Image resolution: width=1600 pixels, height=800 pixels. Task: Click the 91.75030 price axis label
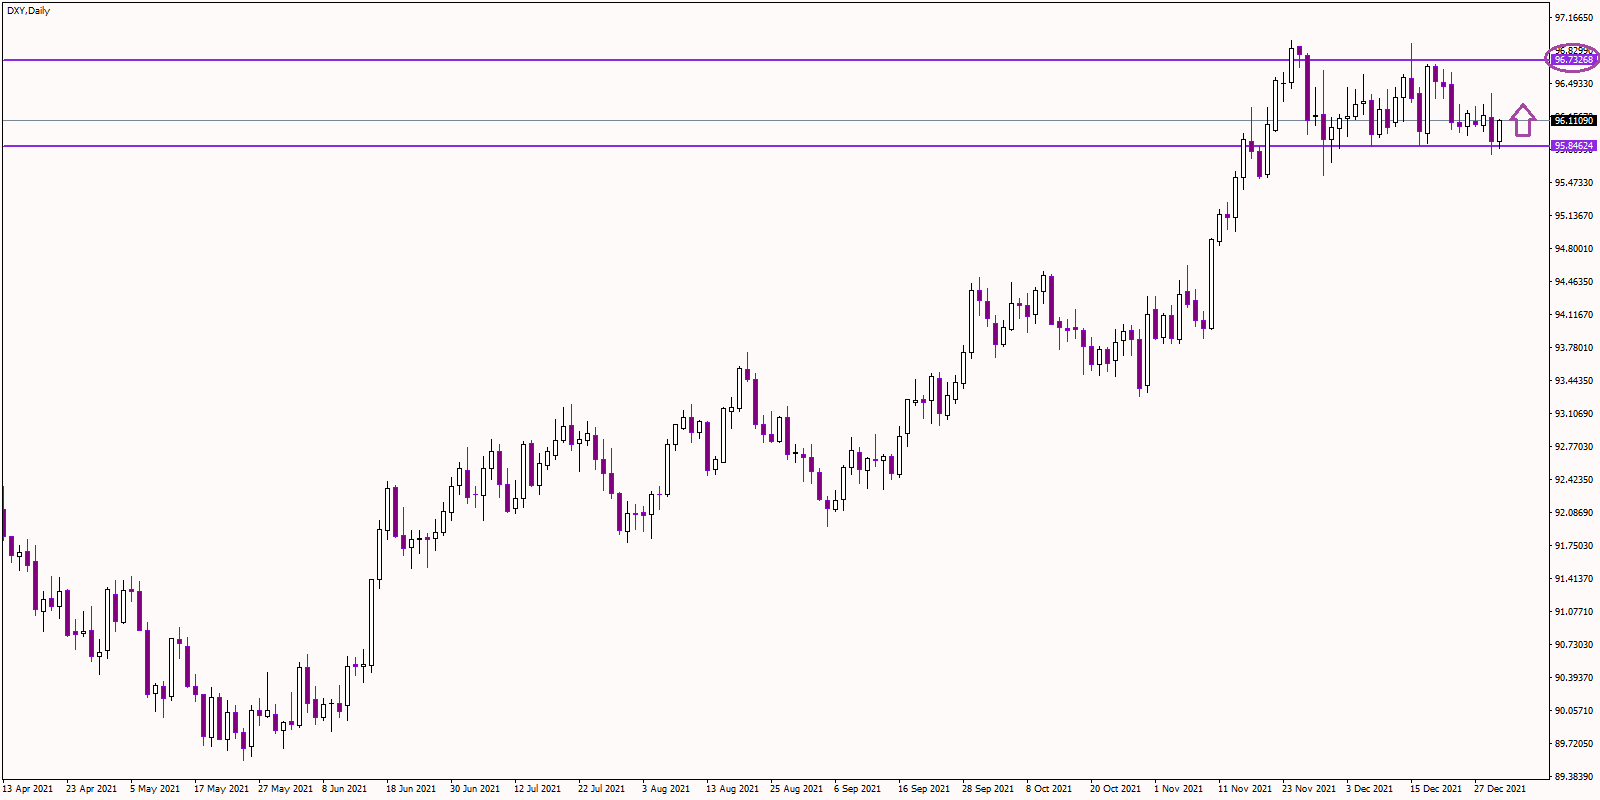click(x=1574, y=546)
